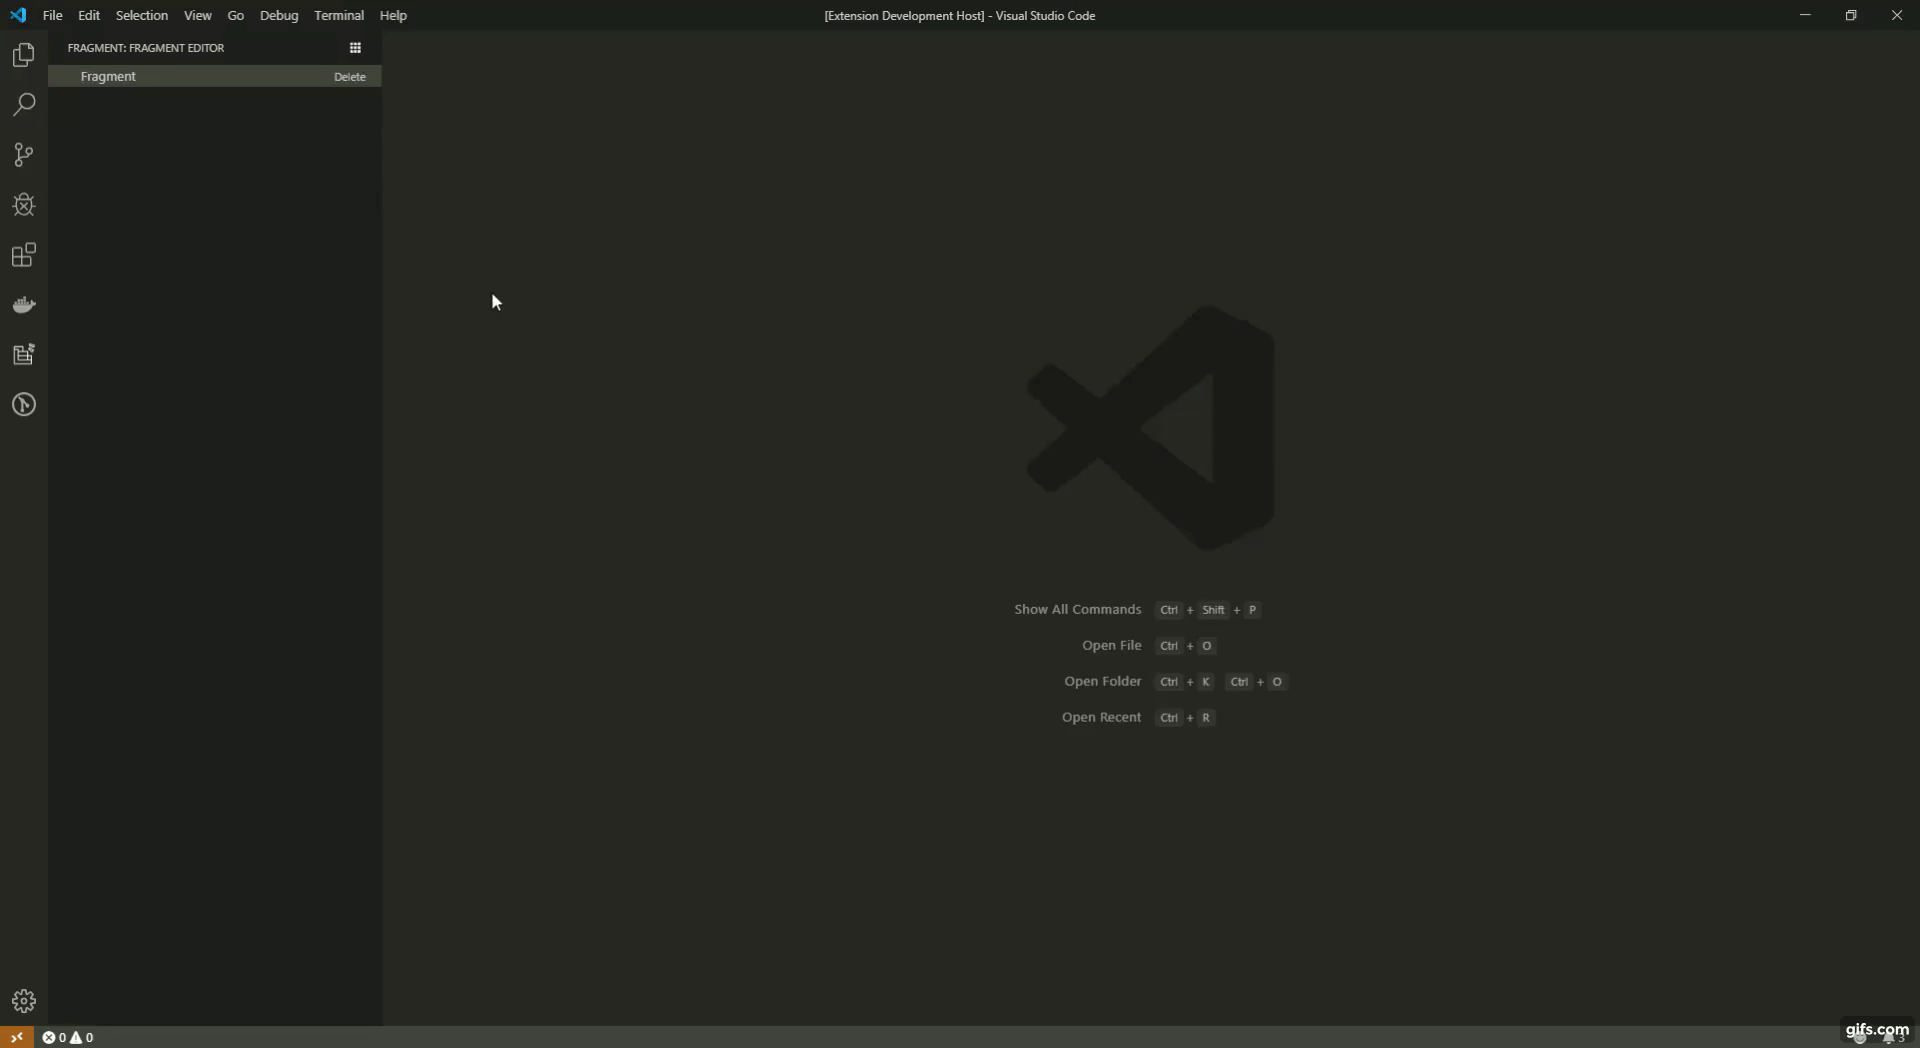Click the 'FRAGMENT: FRAGMENT EDITOR' panel title
Screen dimensions: 1920x1048
coord(146,48)
